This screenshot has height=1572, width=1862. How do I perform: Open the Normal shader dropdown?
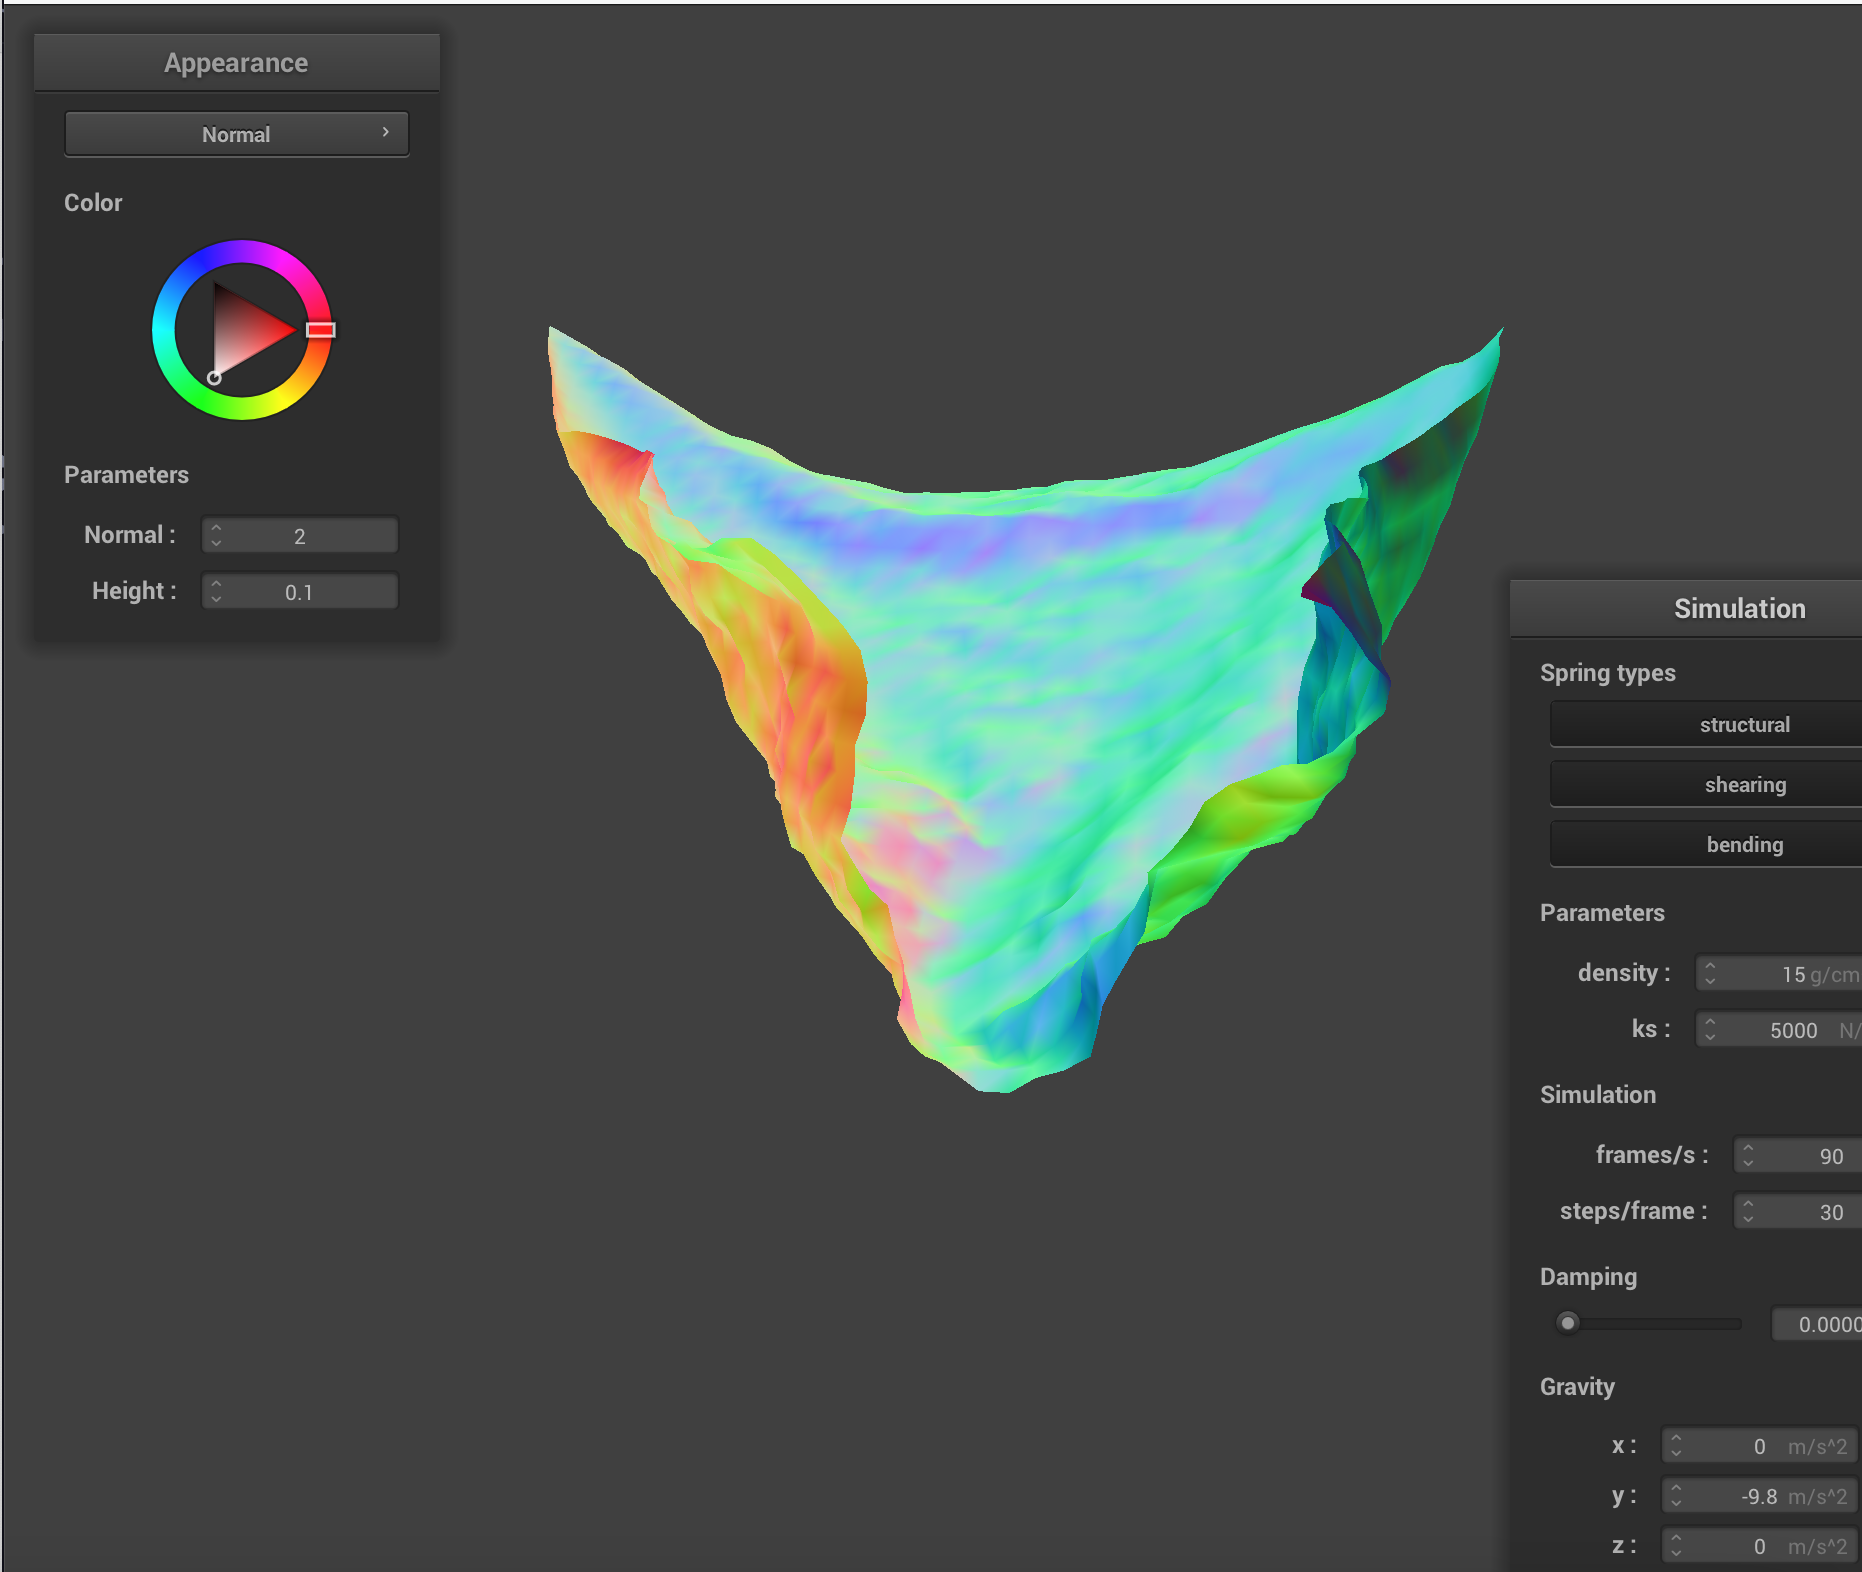coord(236,134)
